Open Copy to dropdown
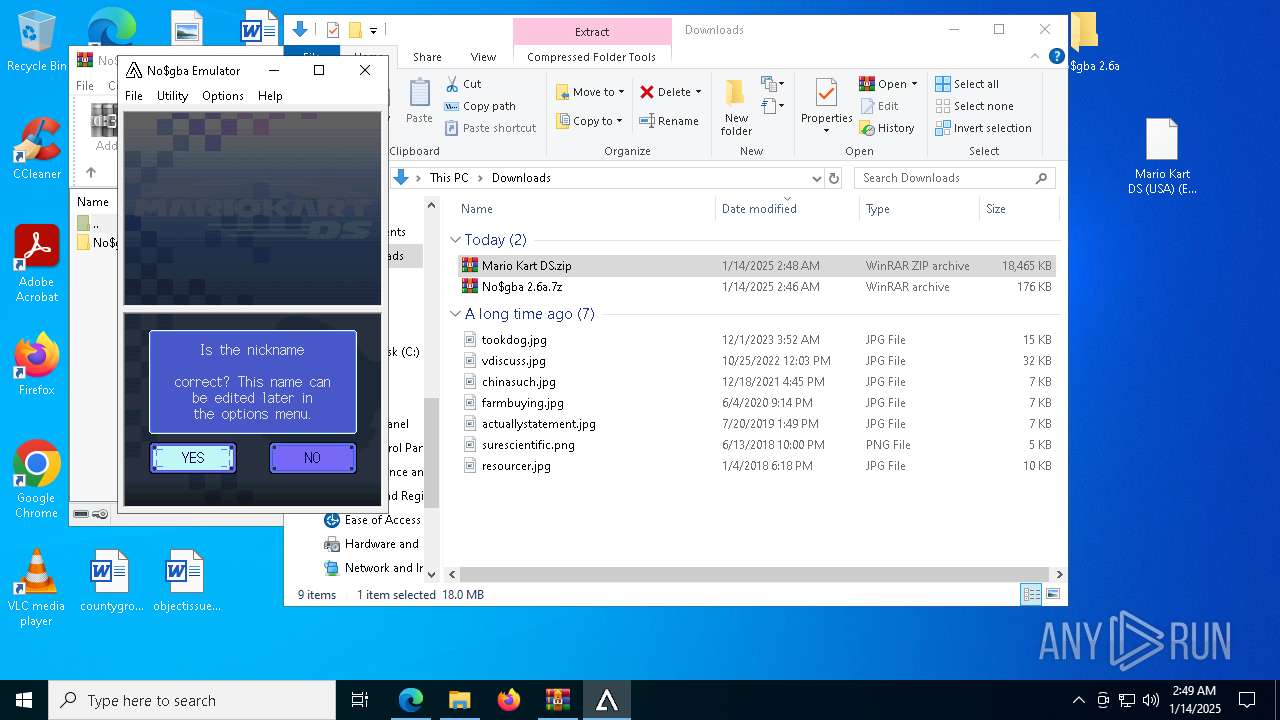The image size is (1280, 720). click(590, 121)
